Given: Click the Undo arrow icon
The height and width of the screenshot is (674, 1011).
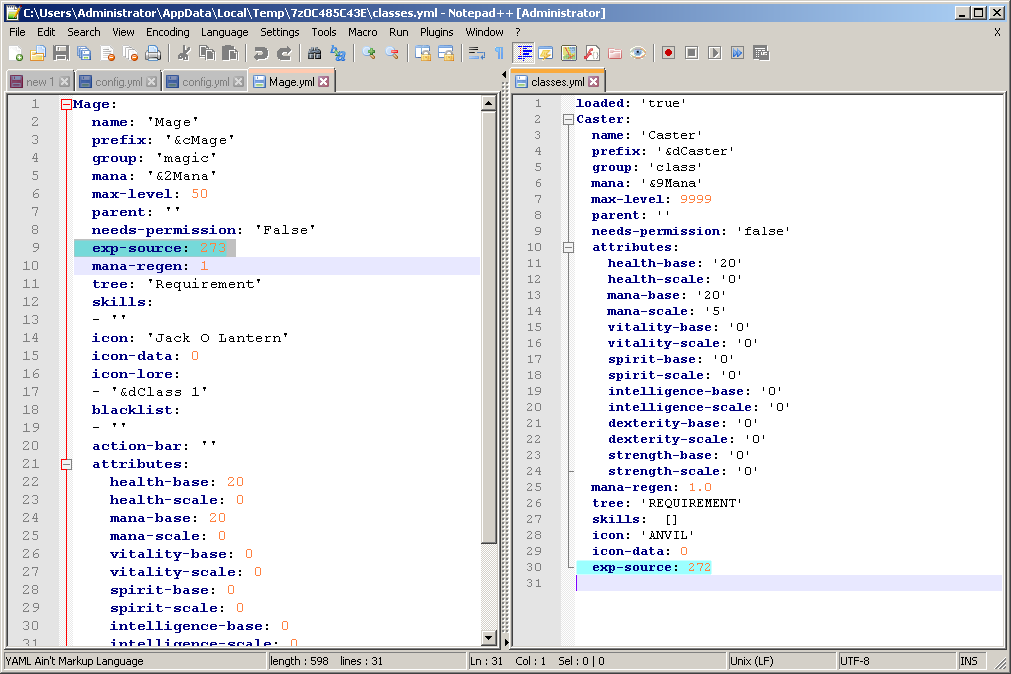Looking at the screenshot, I should click(x=261, y=53).
